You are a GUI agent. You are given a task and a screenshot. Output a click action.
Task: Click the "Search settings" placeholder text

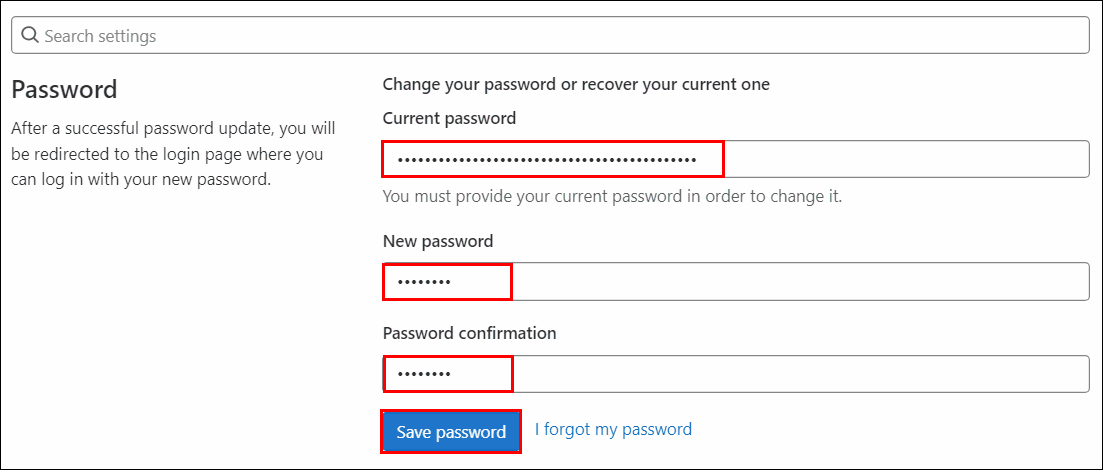click(100, 36)
